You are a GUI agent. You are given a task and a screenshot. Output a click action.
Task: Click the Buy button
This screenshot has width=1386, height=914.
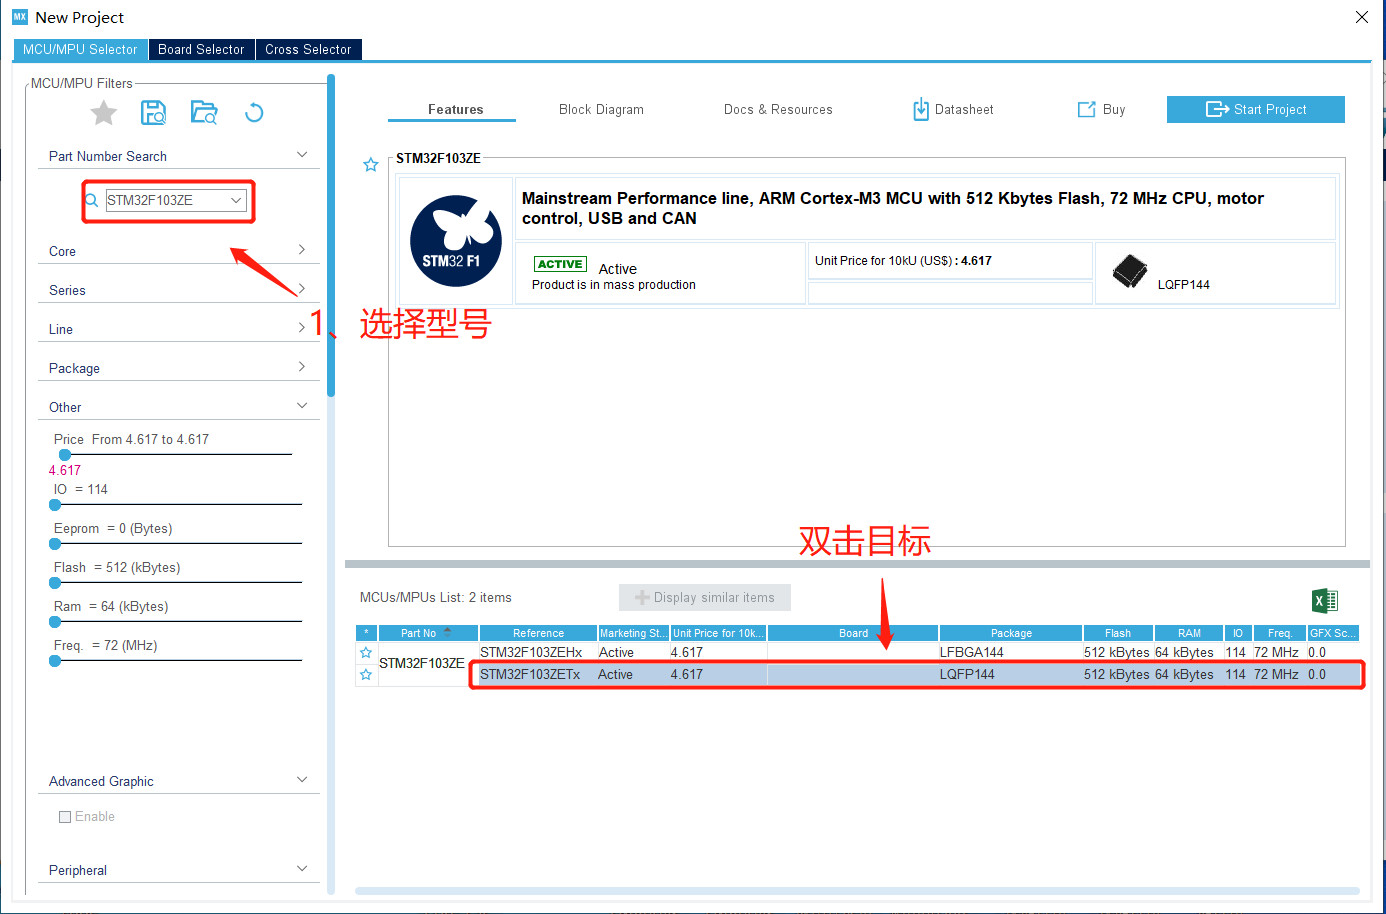tap(1101, 110)
